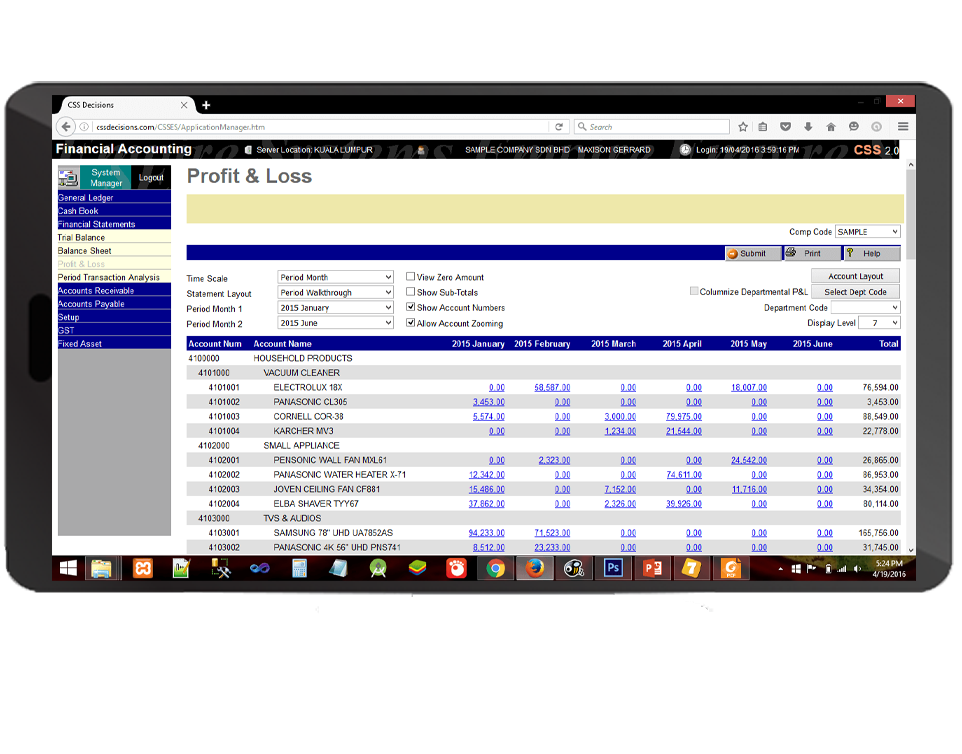
Task: Click the browser back arrow button
Action: (x=66, y=127)
